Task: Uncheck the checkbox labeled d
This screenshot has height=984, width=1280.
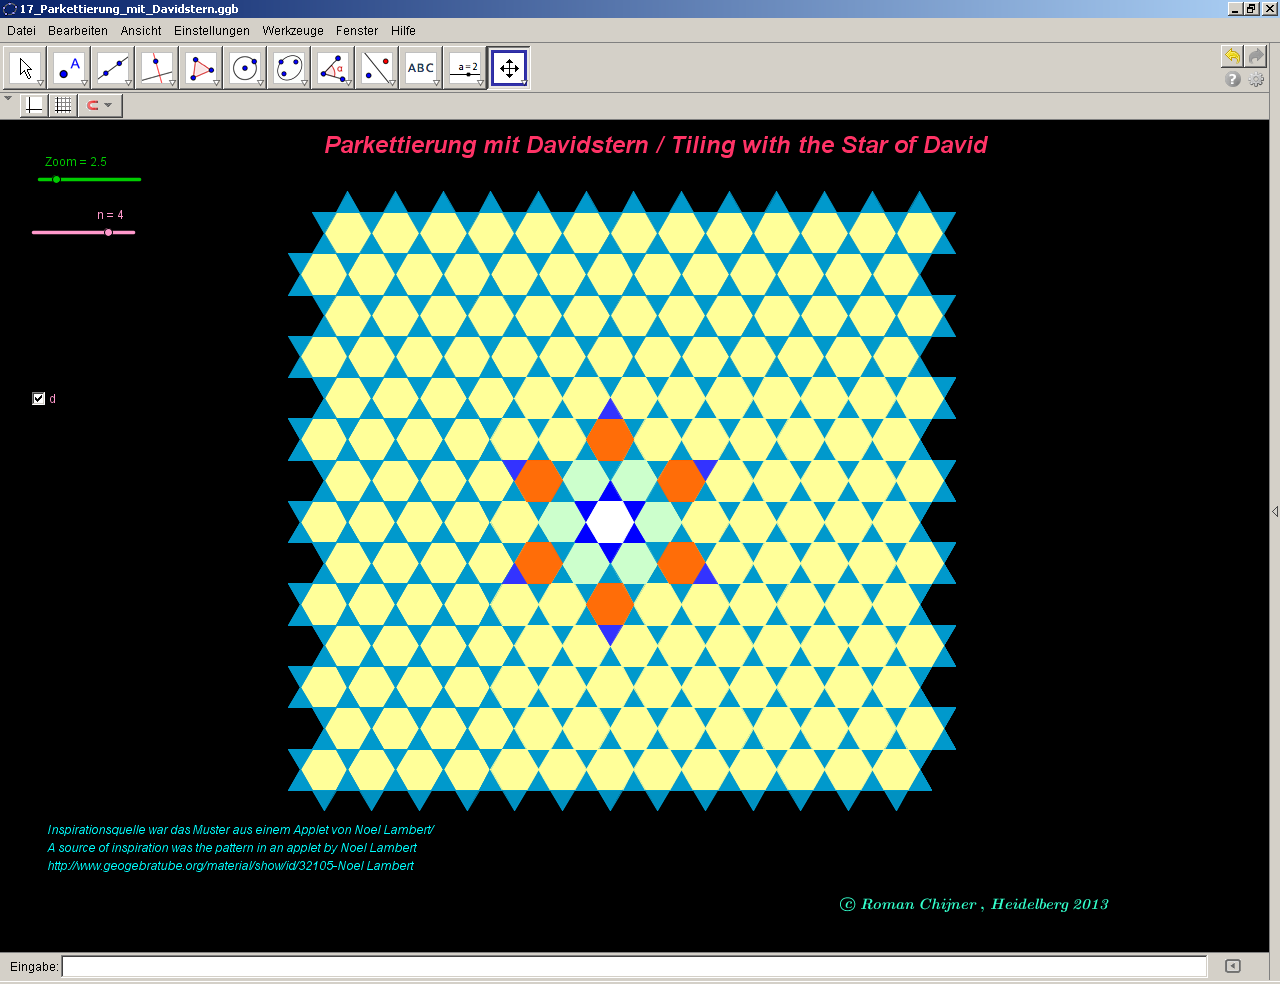Action: (x=39, y=399)
